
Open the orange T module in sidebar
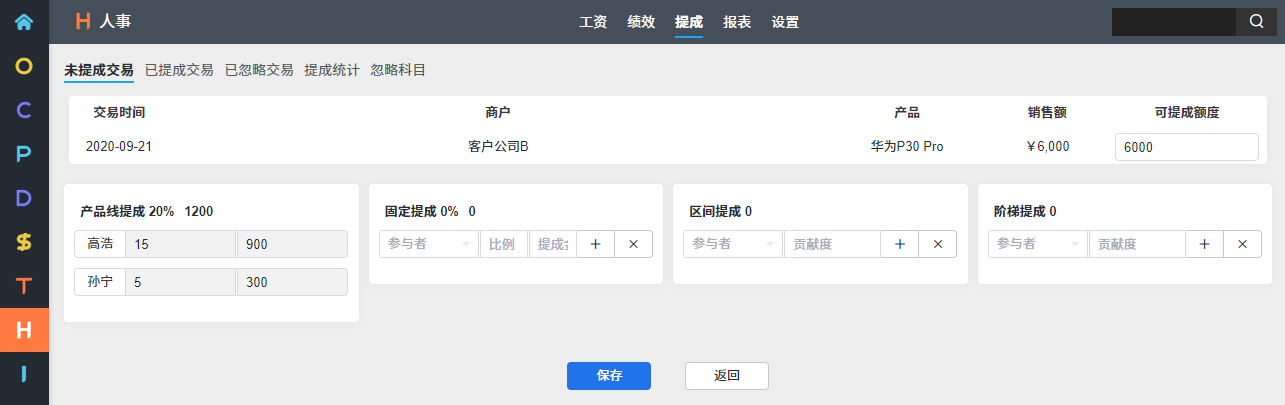[24, 286]
